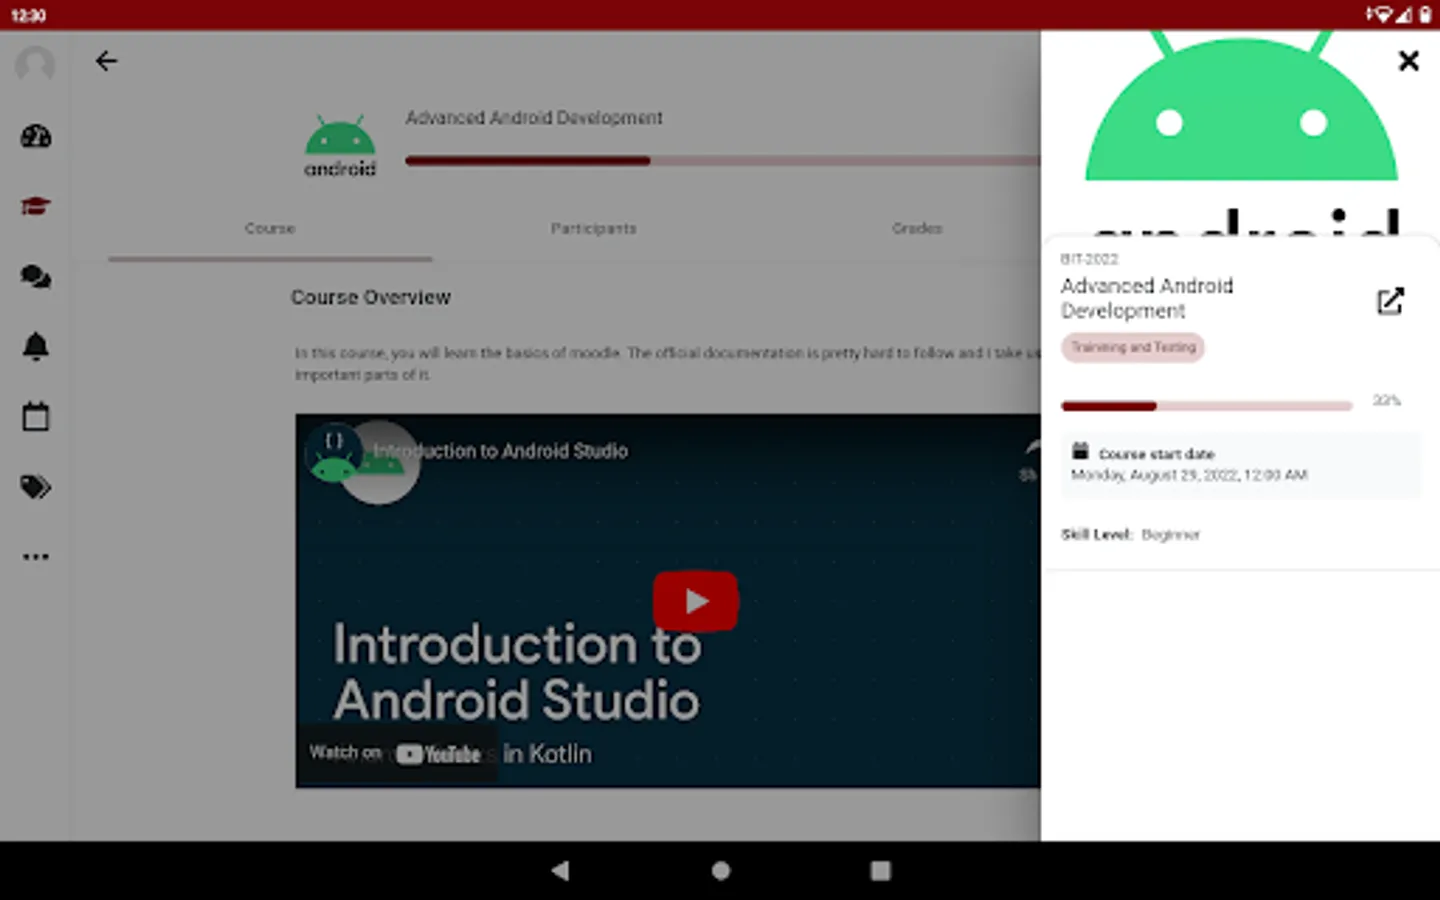Click the Training and Testing category tag
The image size is (1440, 900).
tap(1133, 347)
